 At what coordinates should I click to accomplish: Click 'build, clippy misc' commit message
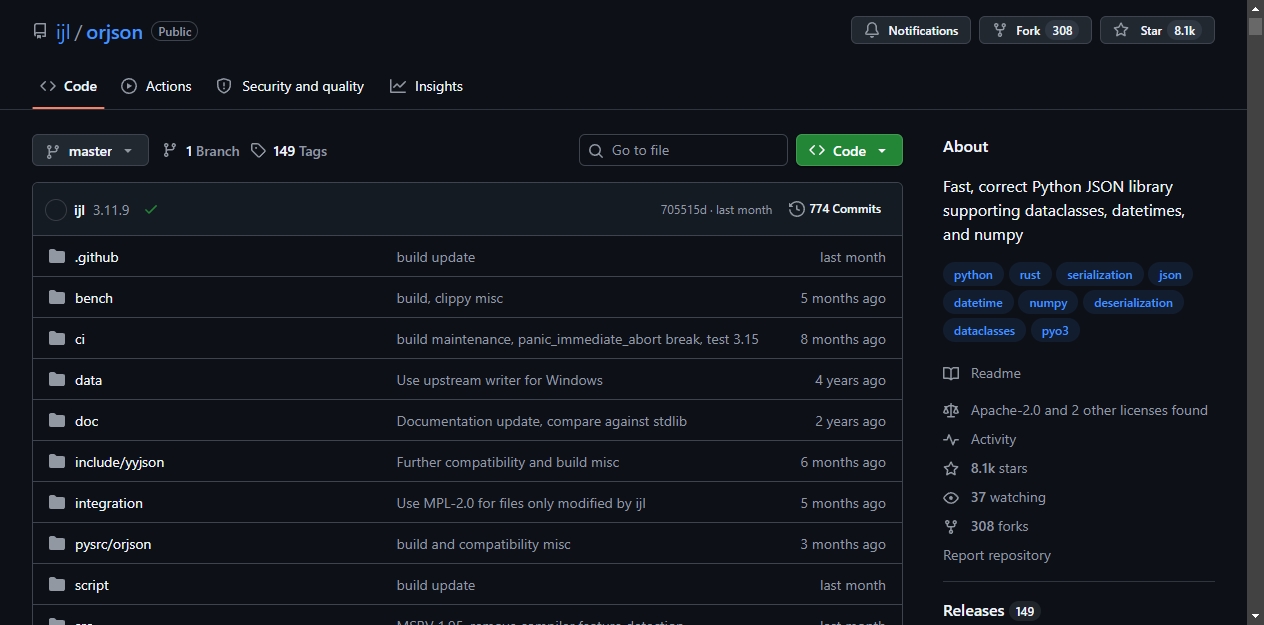(450, 298)
